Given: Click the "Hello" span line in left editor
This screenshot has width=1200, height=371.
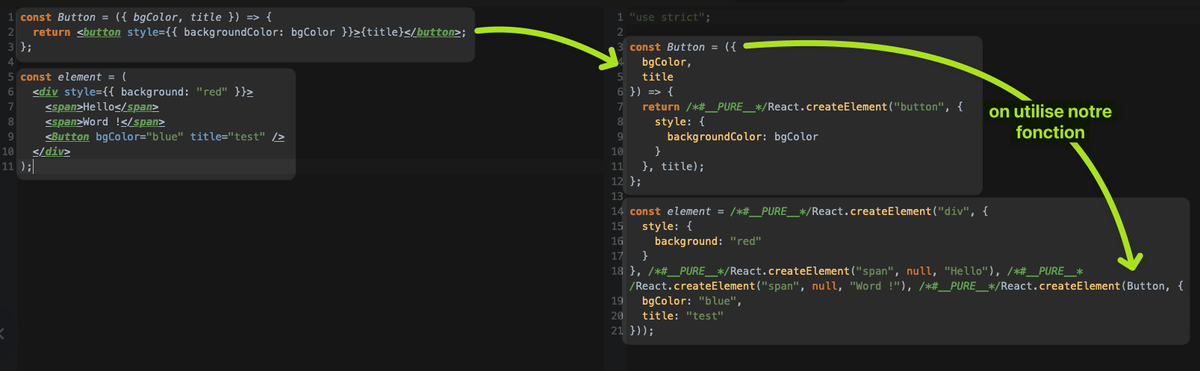Looking at the screenshot, I should (x=102, y=106).
